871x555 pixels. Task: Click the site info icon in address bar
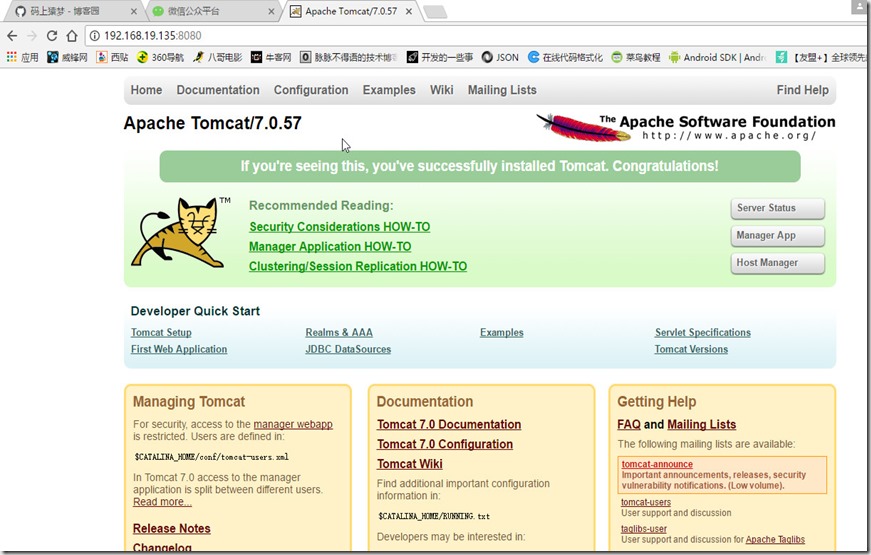pos(94,36)
